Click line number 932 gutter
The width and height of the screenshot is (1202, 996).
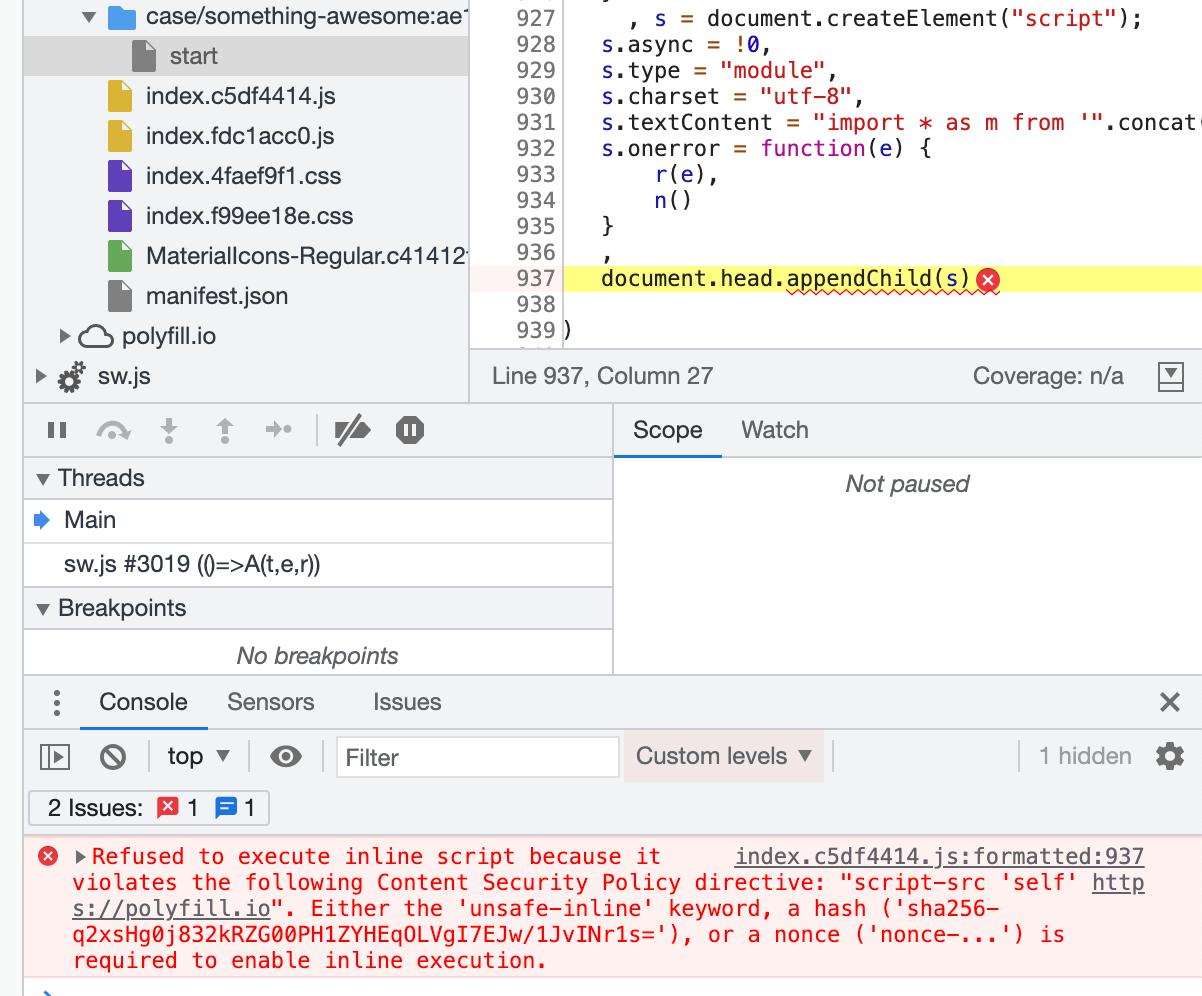536,148
